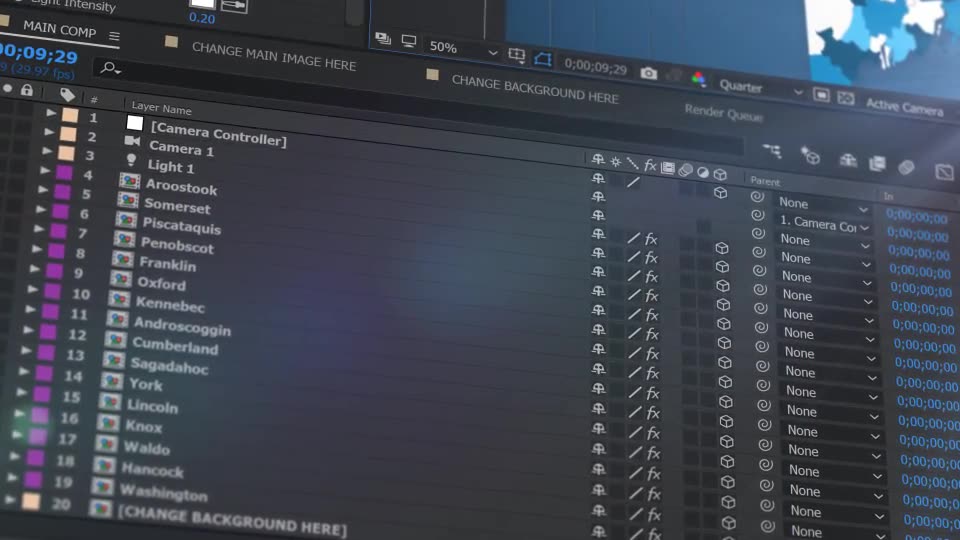The image size is (960, 540).
Task: Click the fx column header icon
Action: pos(650,165)
